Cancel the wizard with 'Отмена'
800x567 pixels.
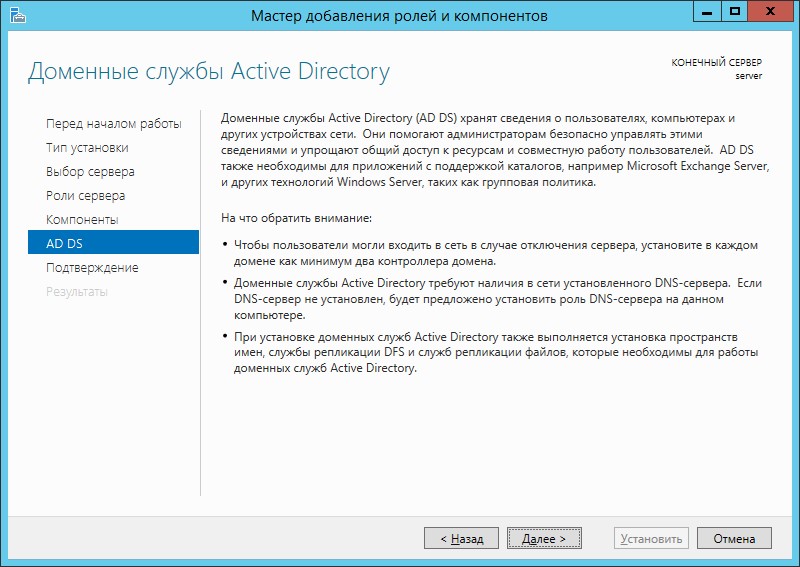[x=734, y=538]
